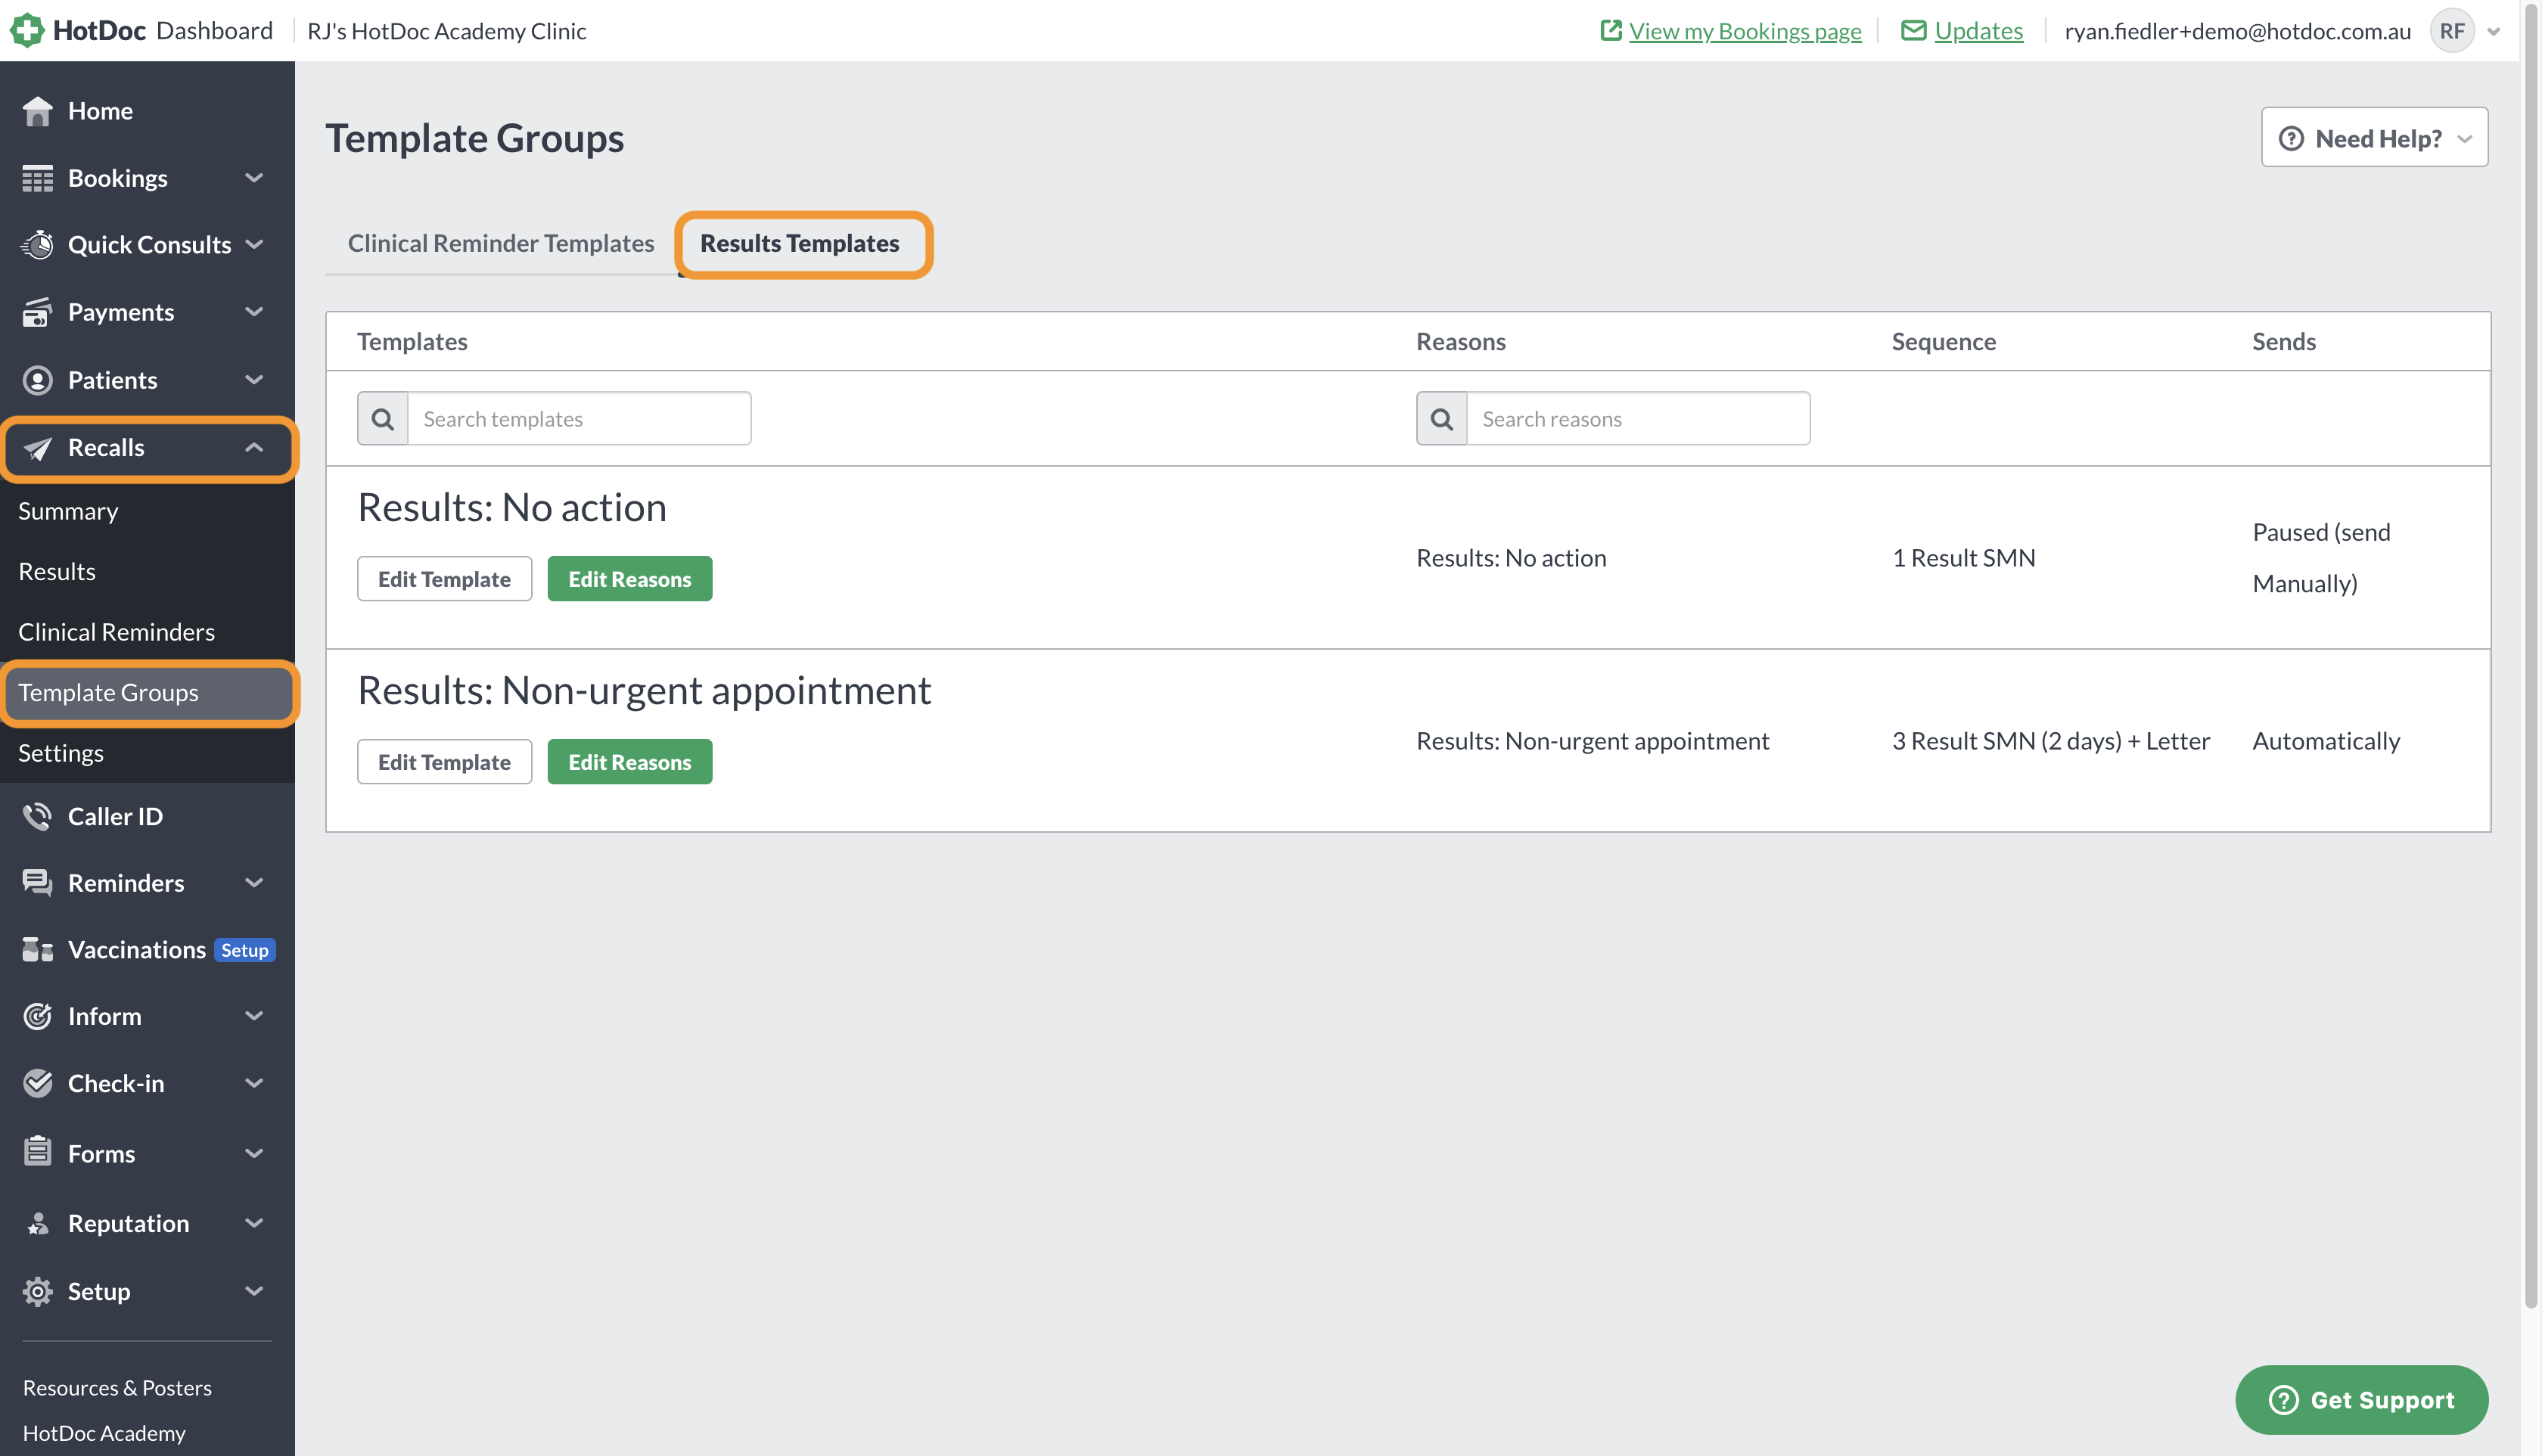Open View my Bookings page link
2542x1456 pixels.
[1744, 31]
